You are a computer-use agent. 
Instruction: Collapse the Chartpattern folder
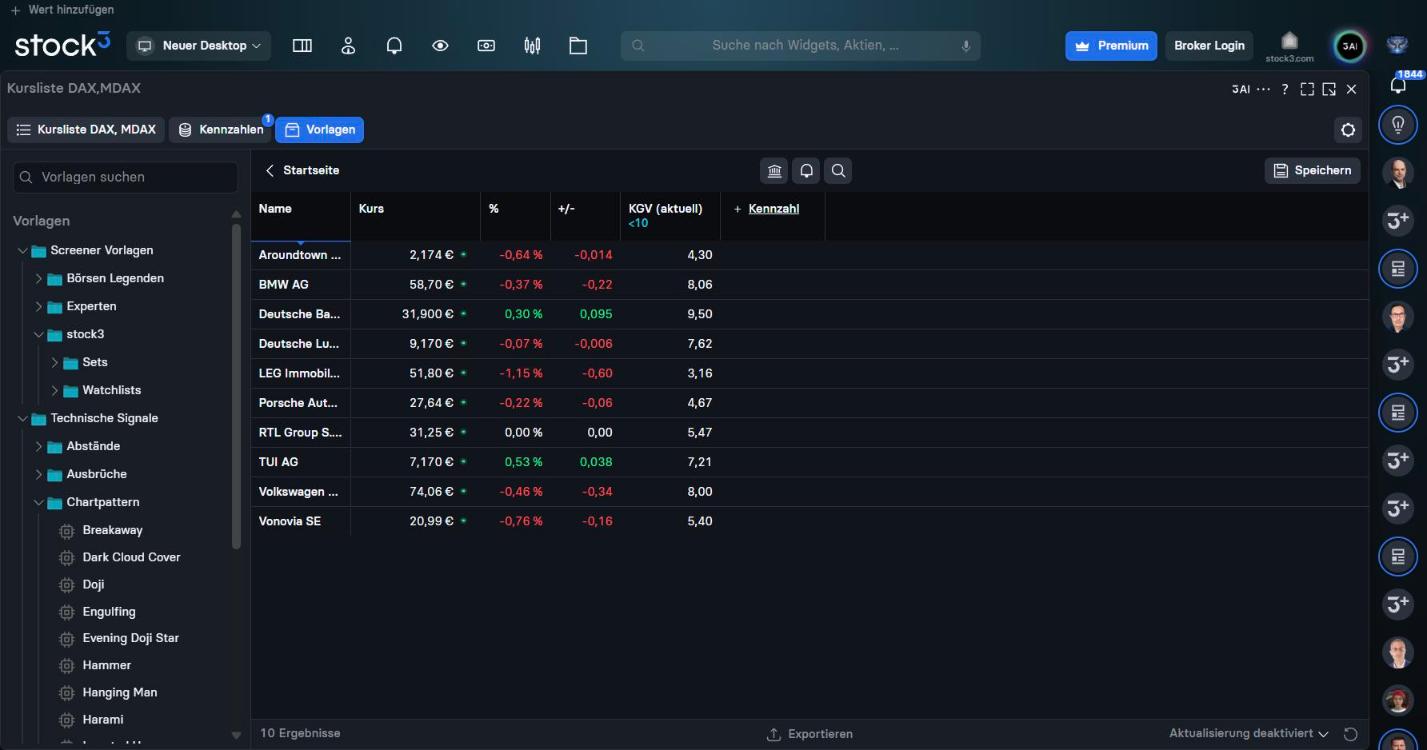[39, 503]
